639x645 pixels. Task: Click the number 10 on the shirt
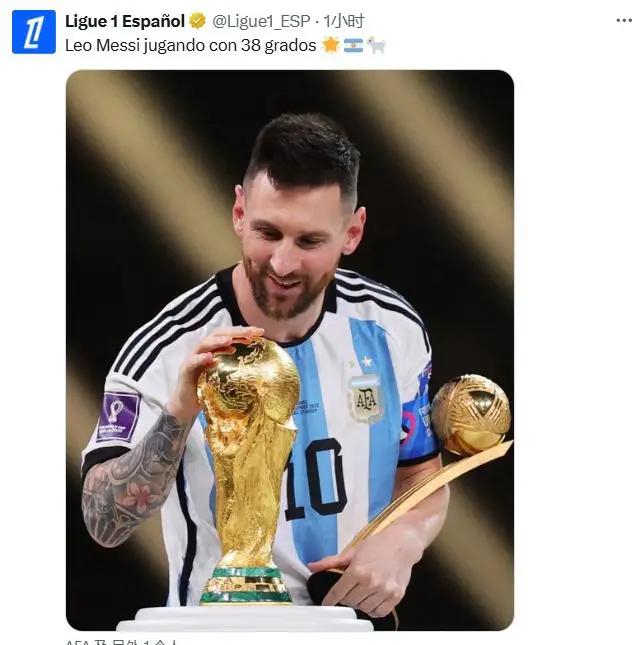pyautogui.click(x=316, y=478)
